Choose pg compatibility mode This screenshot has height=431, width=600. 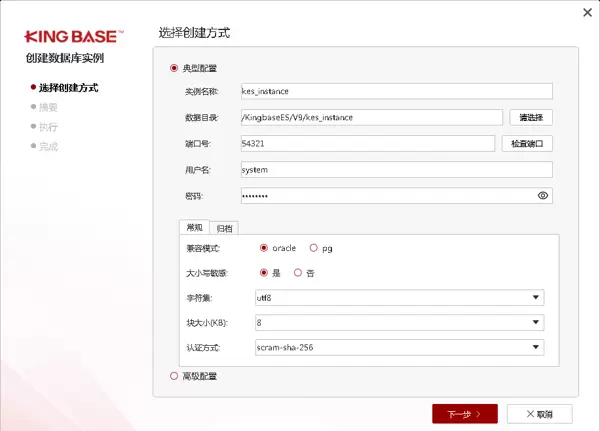314,247
